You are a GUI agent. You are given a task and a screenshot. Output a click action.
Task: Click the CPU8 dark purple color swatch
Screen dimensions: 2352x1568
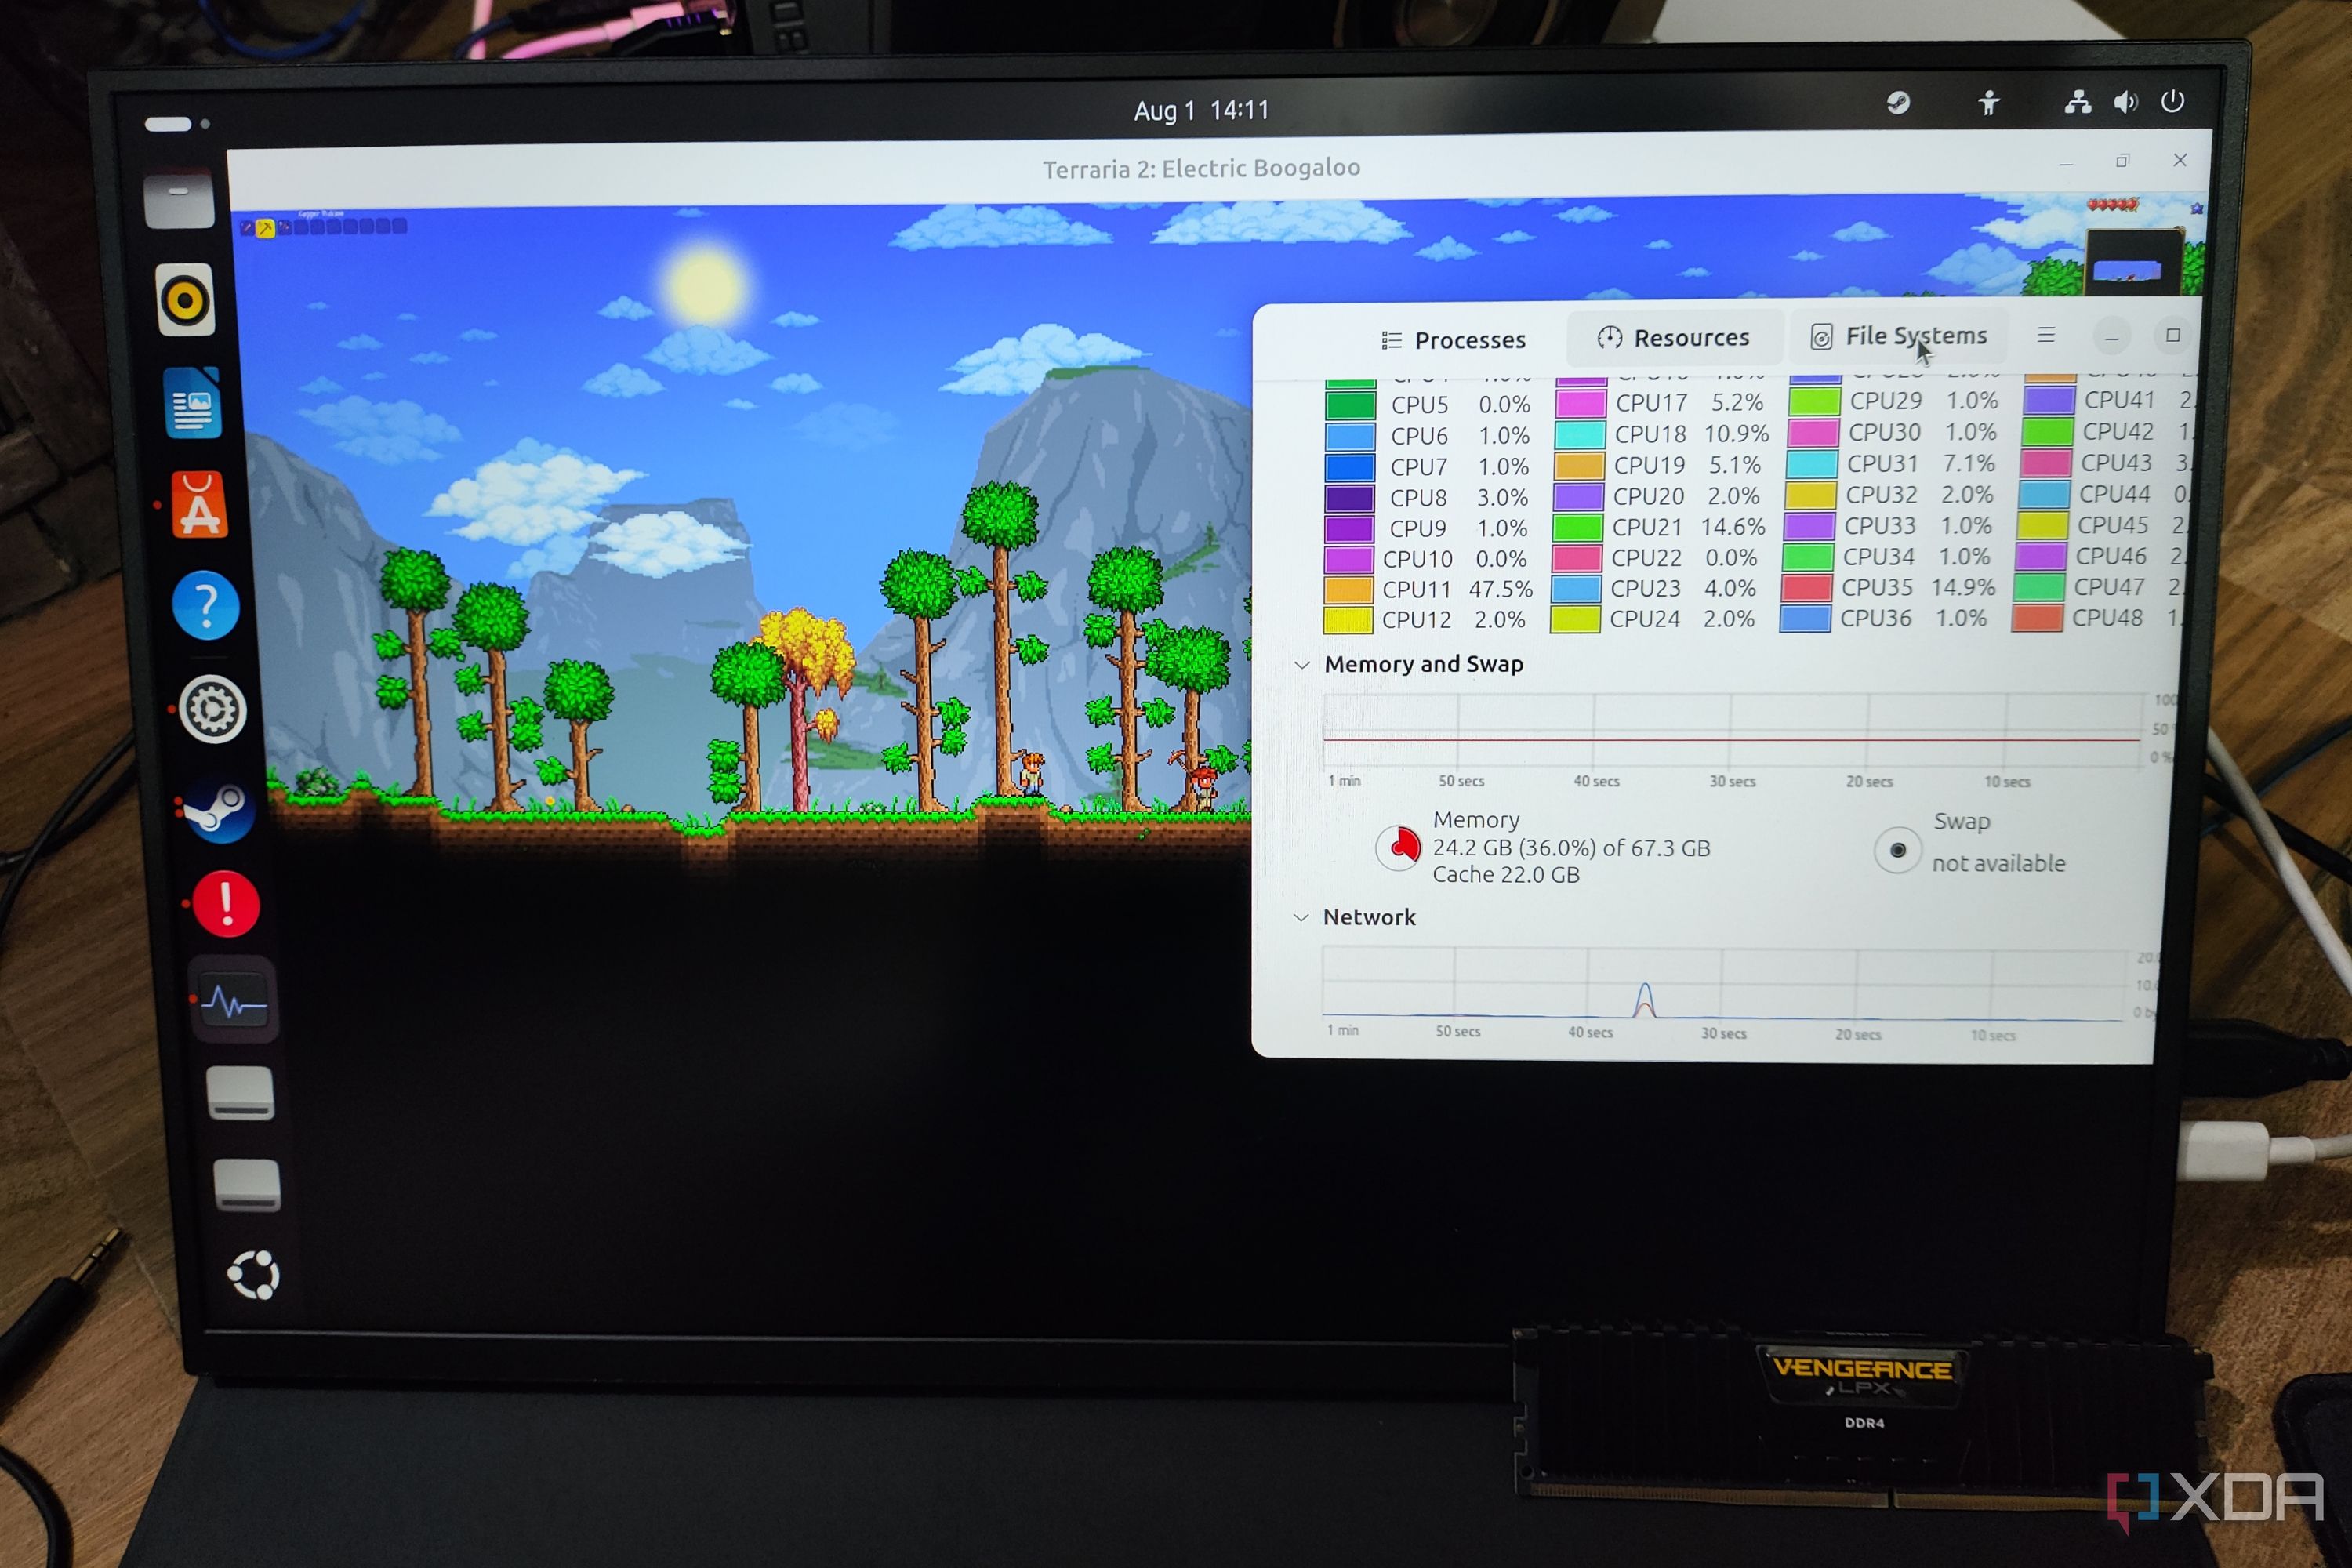(x=1349, y=498)
